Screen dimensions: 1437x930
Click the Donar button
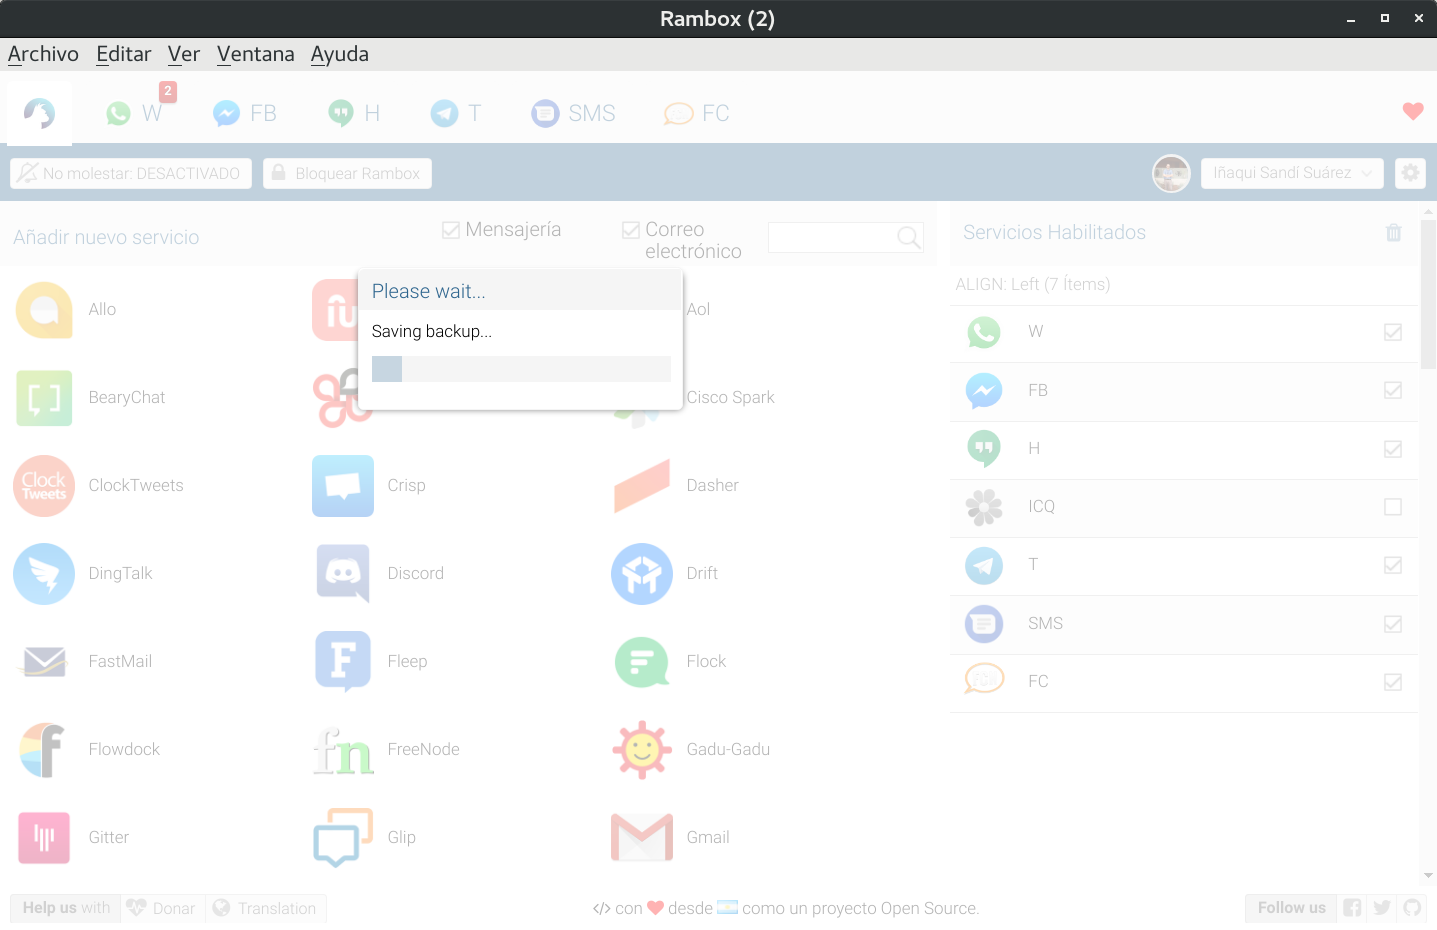(163, 908)
